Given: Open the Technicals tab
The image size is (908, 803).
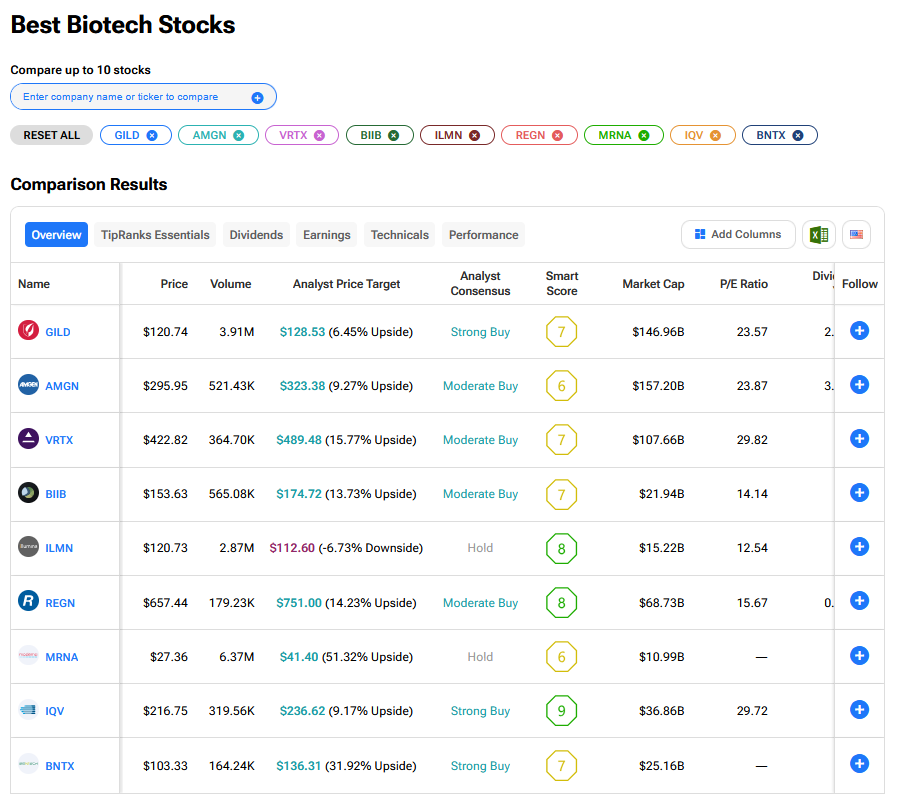Looking at the screenshot, I should coord(399,235).
